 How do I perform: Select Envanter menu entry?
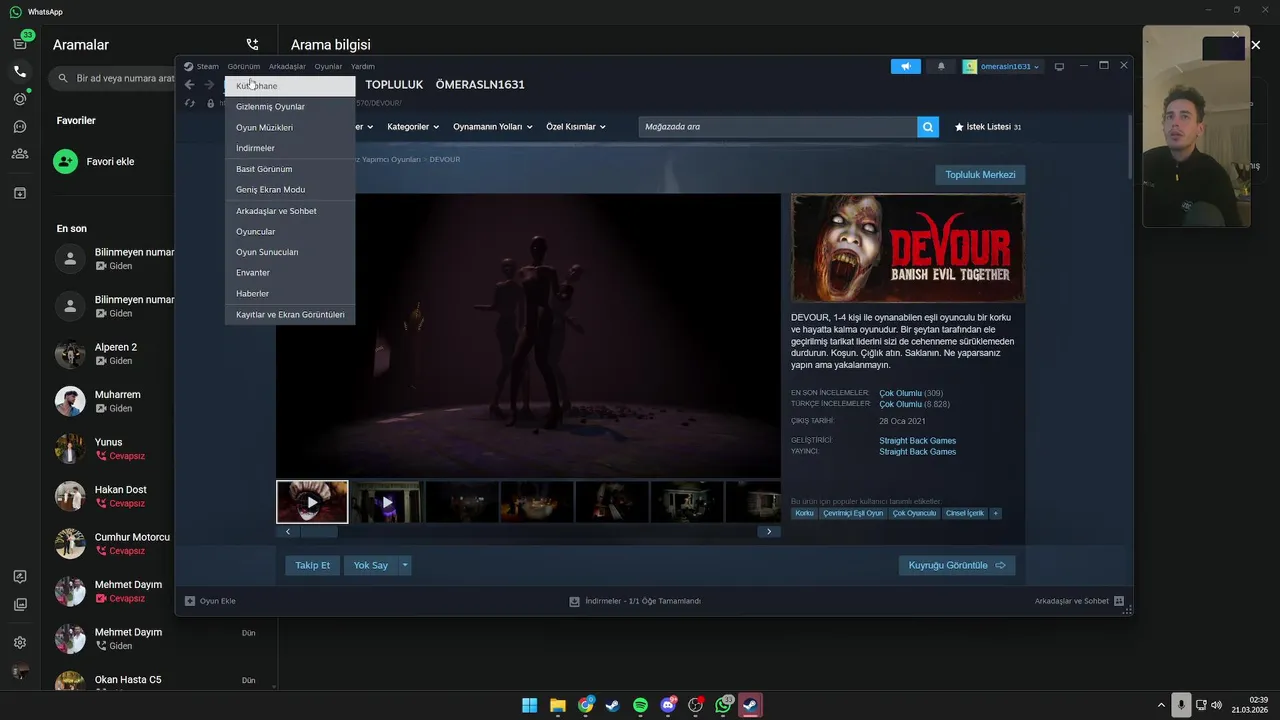pyautogui.click(x=290, y=273)
